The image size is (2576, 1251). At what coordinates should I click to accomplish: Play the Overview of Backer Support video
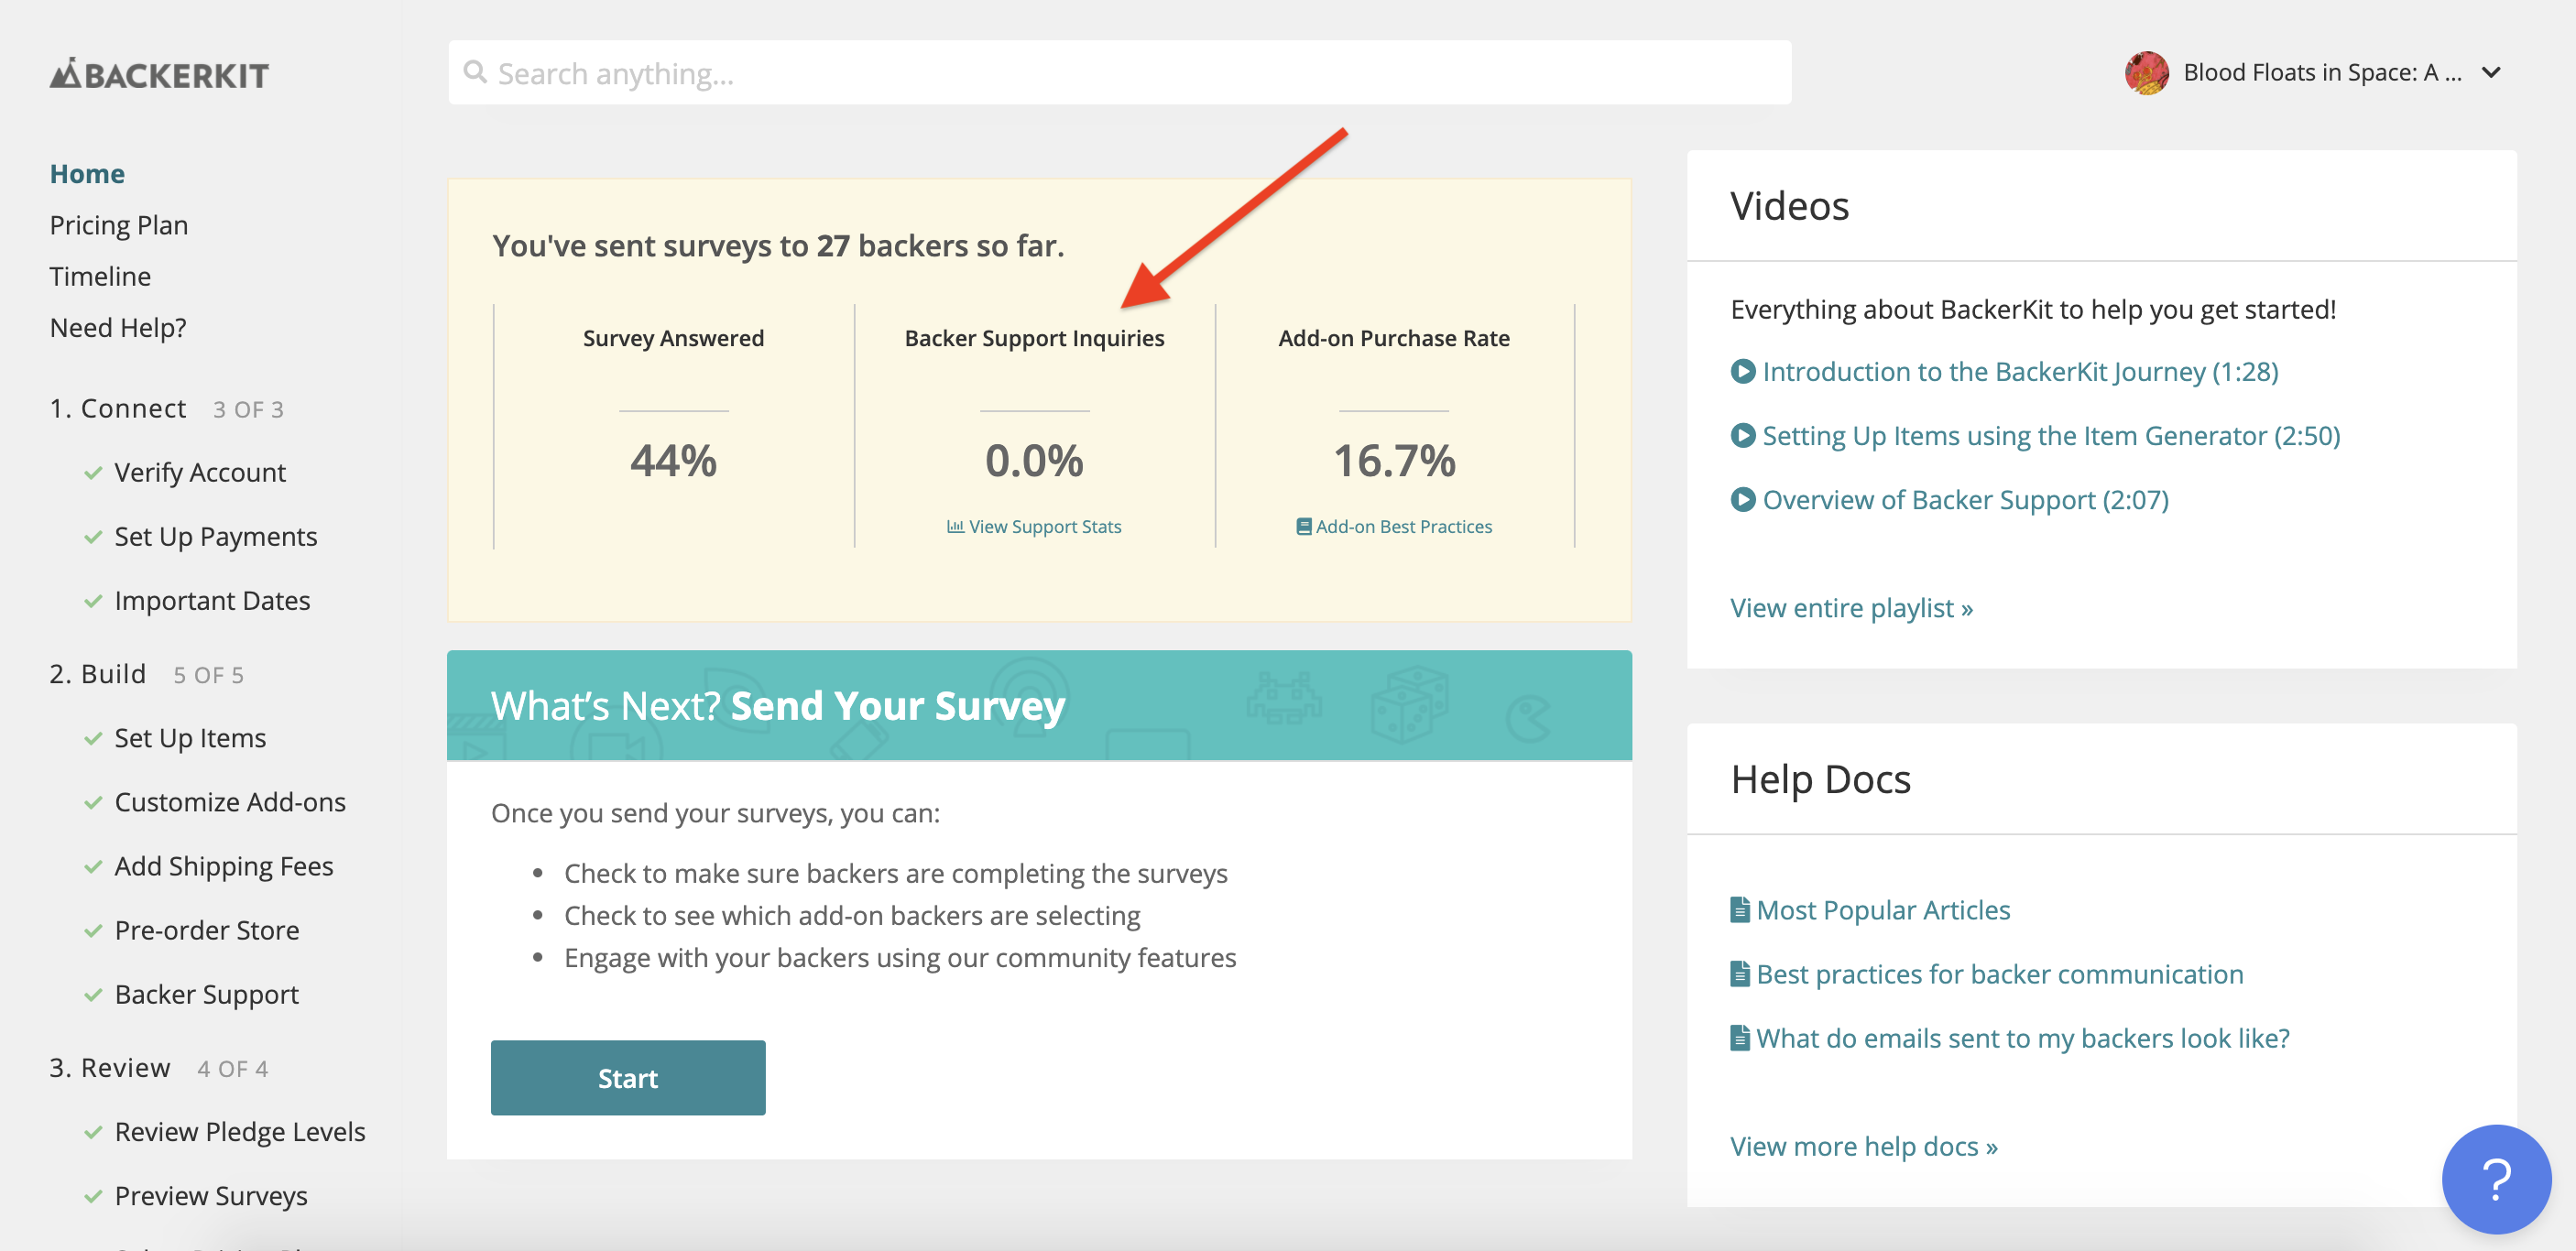point(1964,500)
